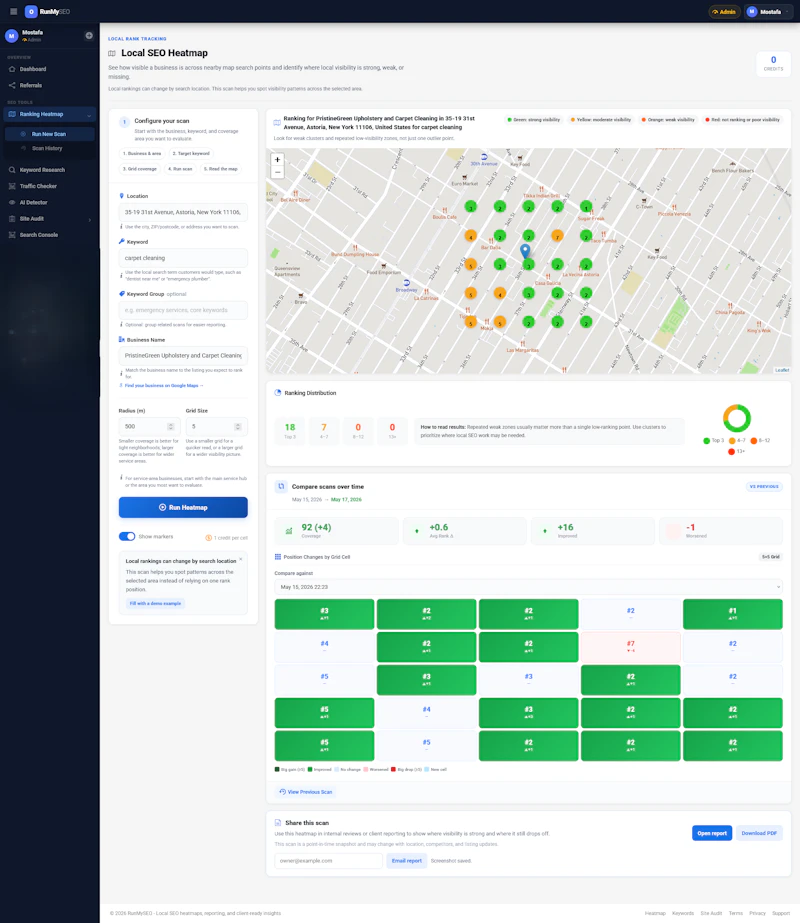This screenshot has height=923, width=800.
Task: Click the Run Heatmap button
Action: (183, 507)
